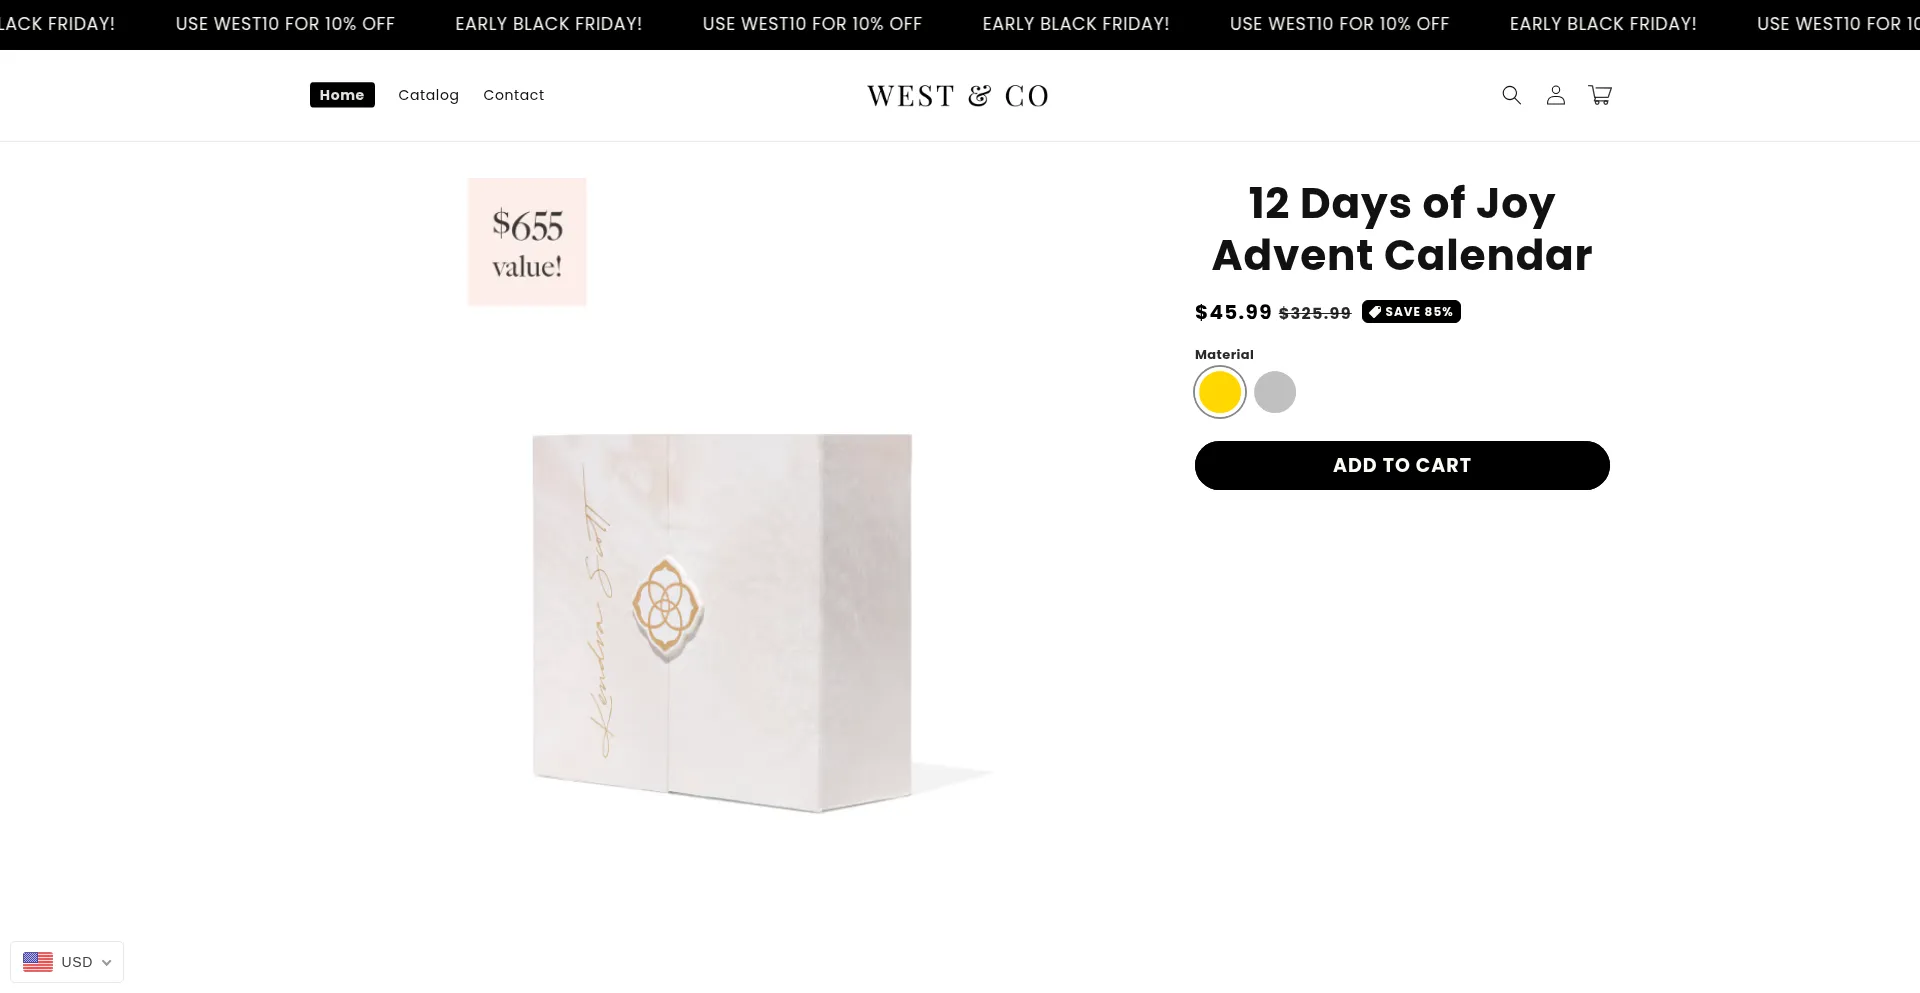
Task: Click the US flag in currency selector
Action: [38, 962]
